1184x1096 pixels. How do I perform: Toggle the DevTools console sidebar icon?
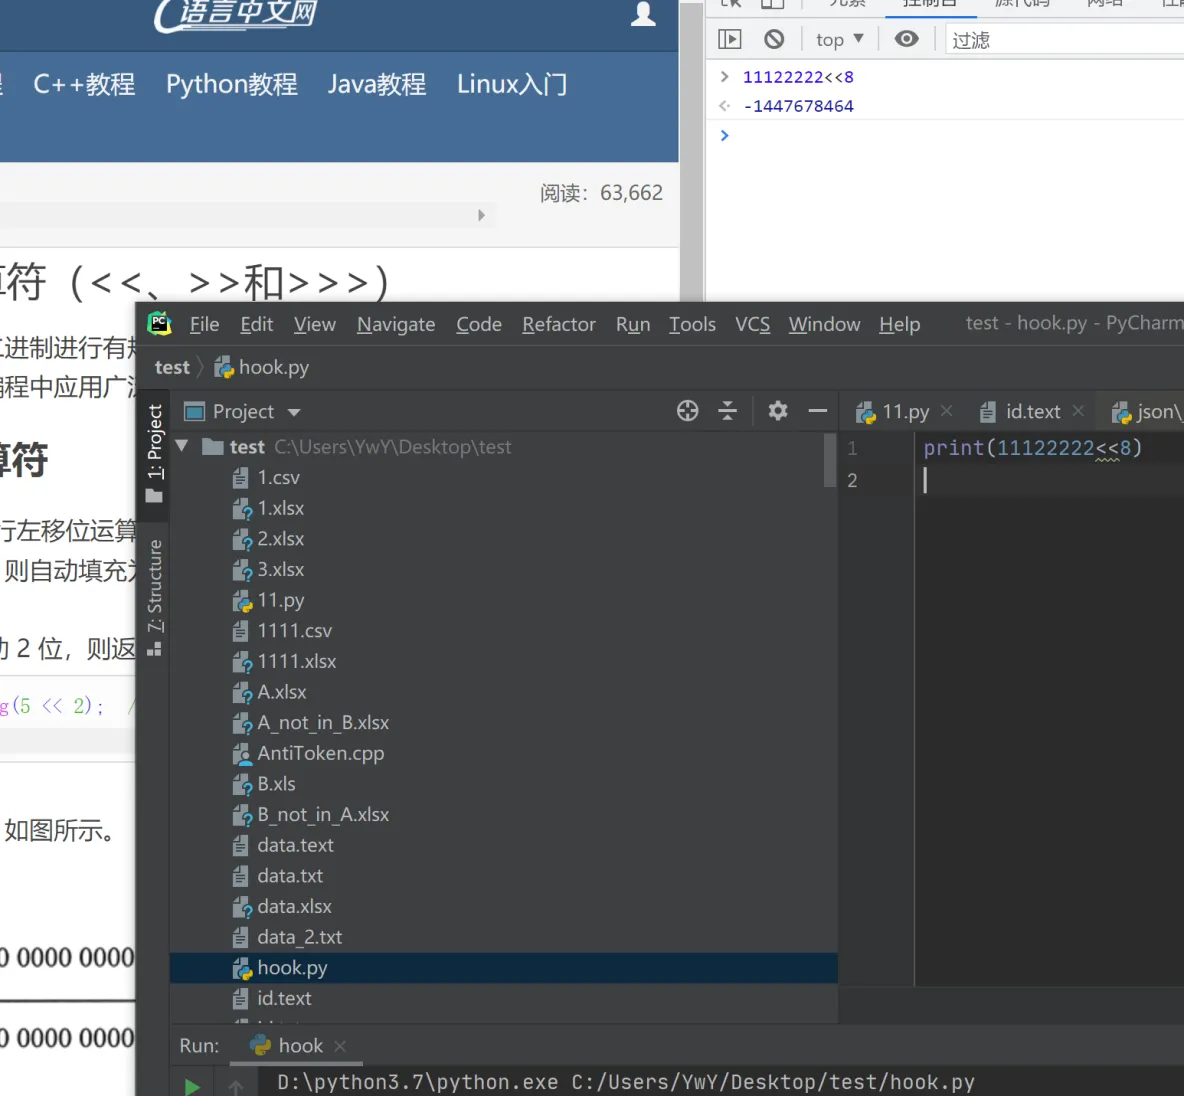[x=729, y=39]
